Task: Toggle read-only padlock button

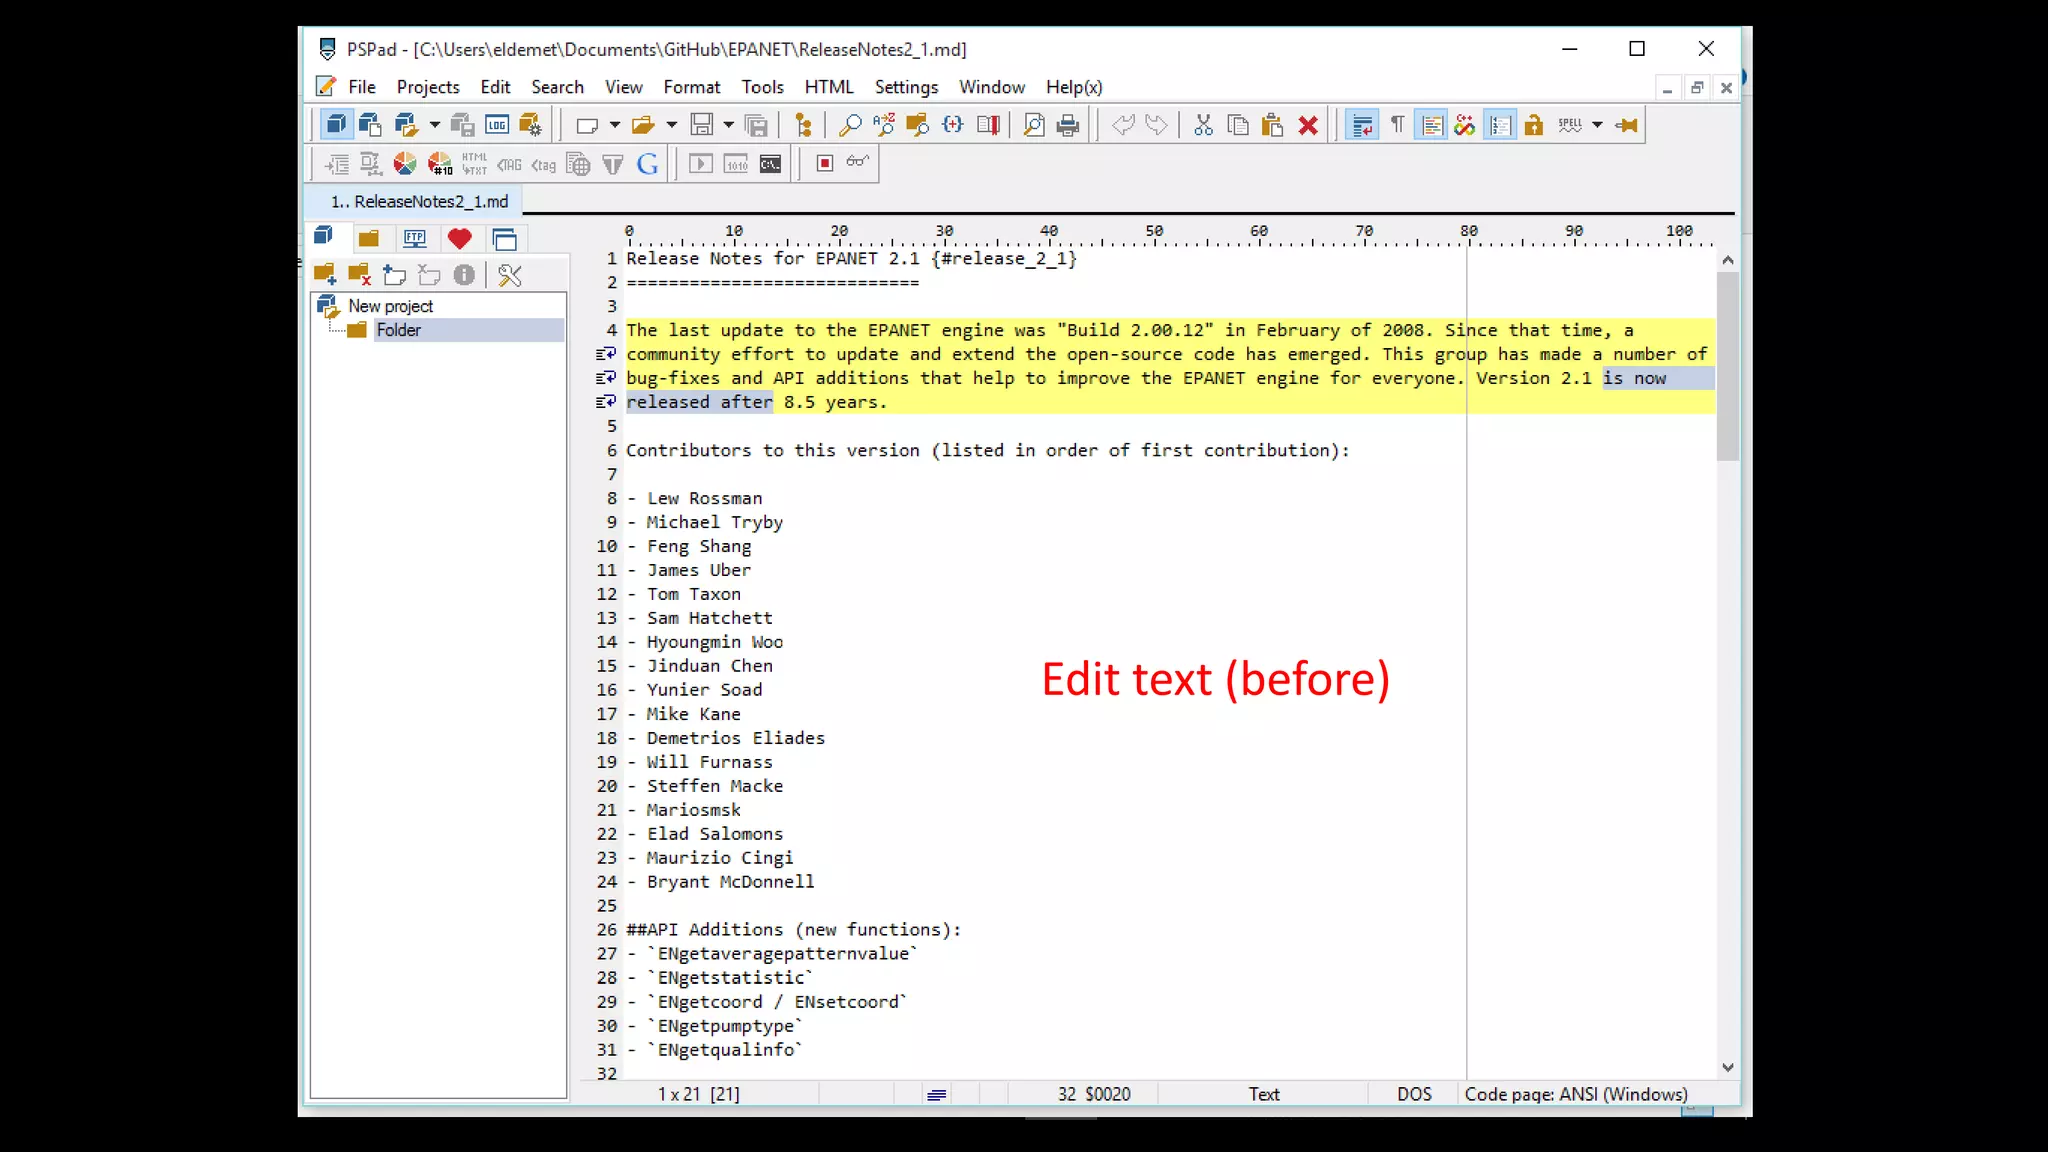Action: coord(1534,125)
